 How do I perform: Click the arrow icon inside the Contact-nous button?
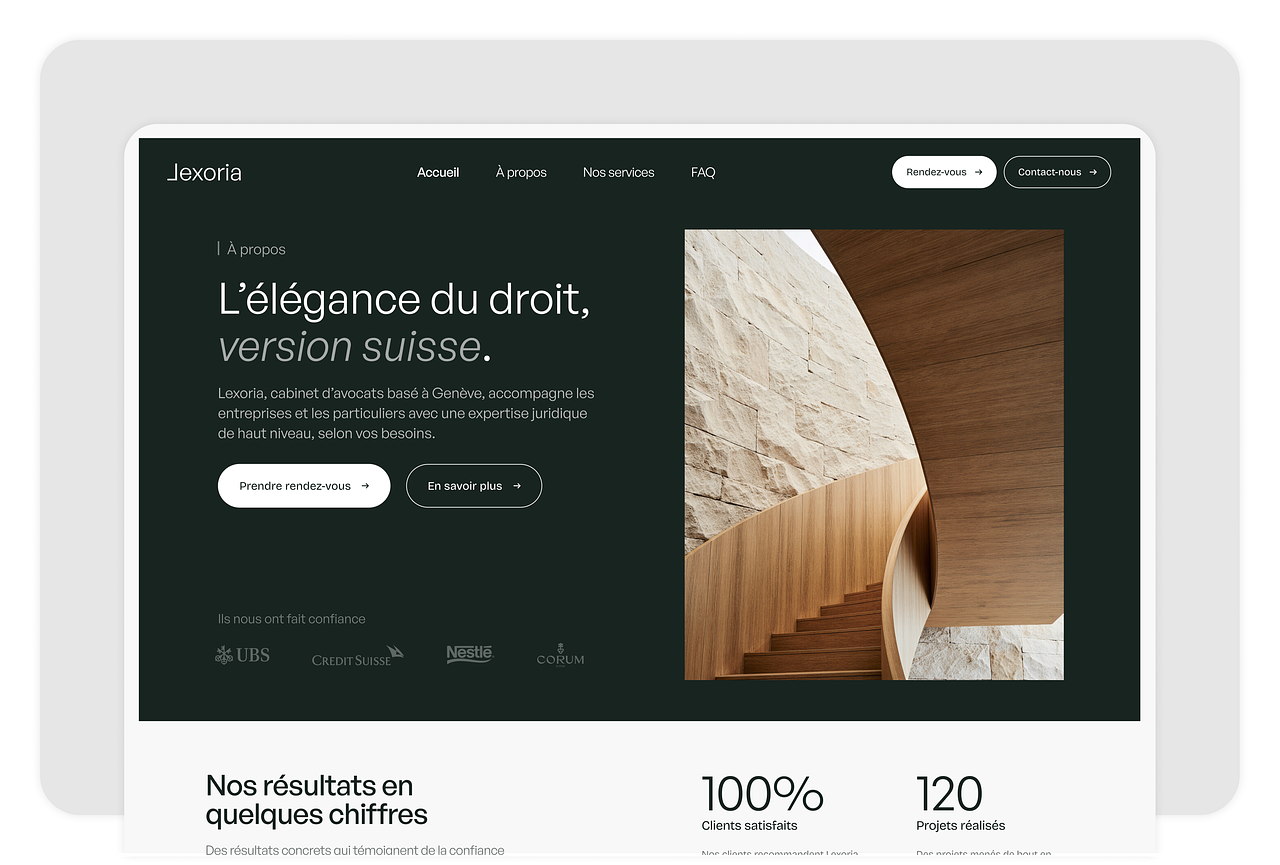pyautogui.click(x=1093, y=172)
